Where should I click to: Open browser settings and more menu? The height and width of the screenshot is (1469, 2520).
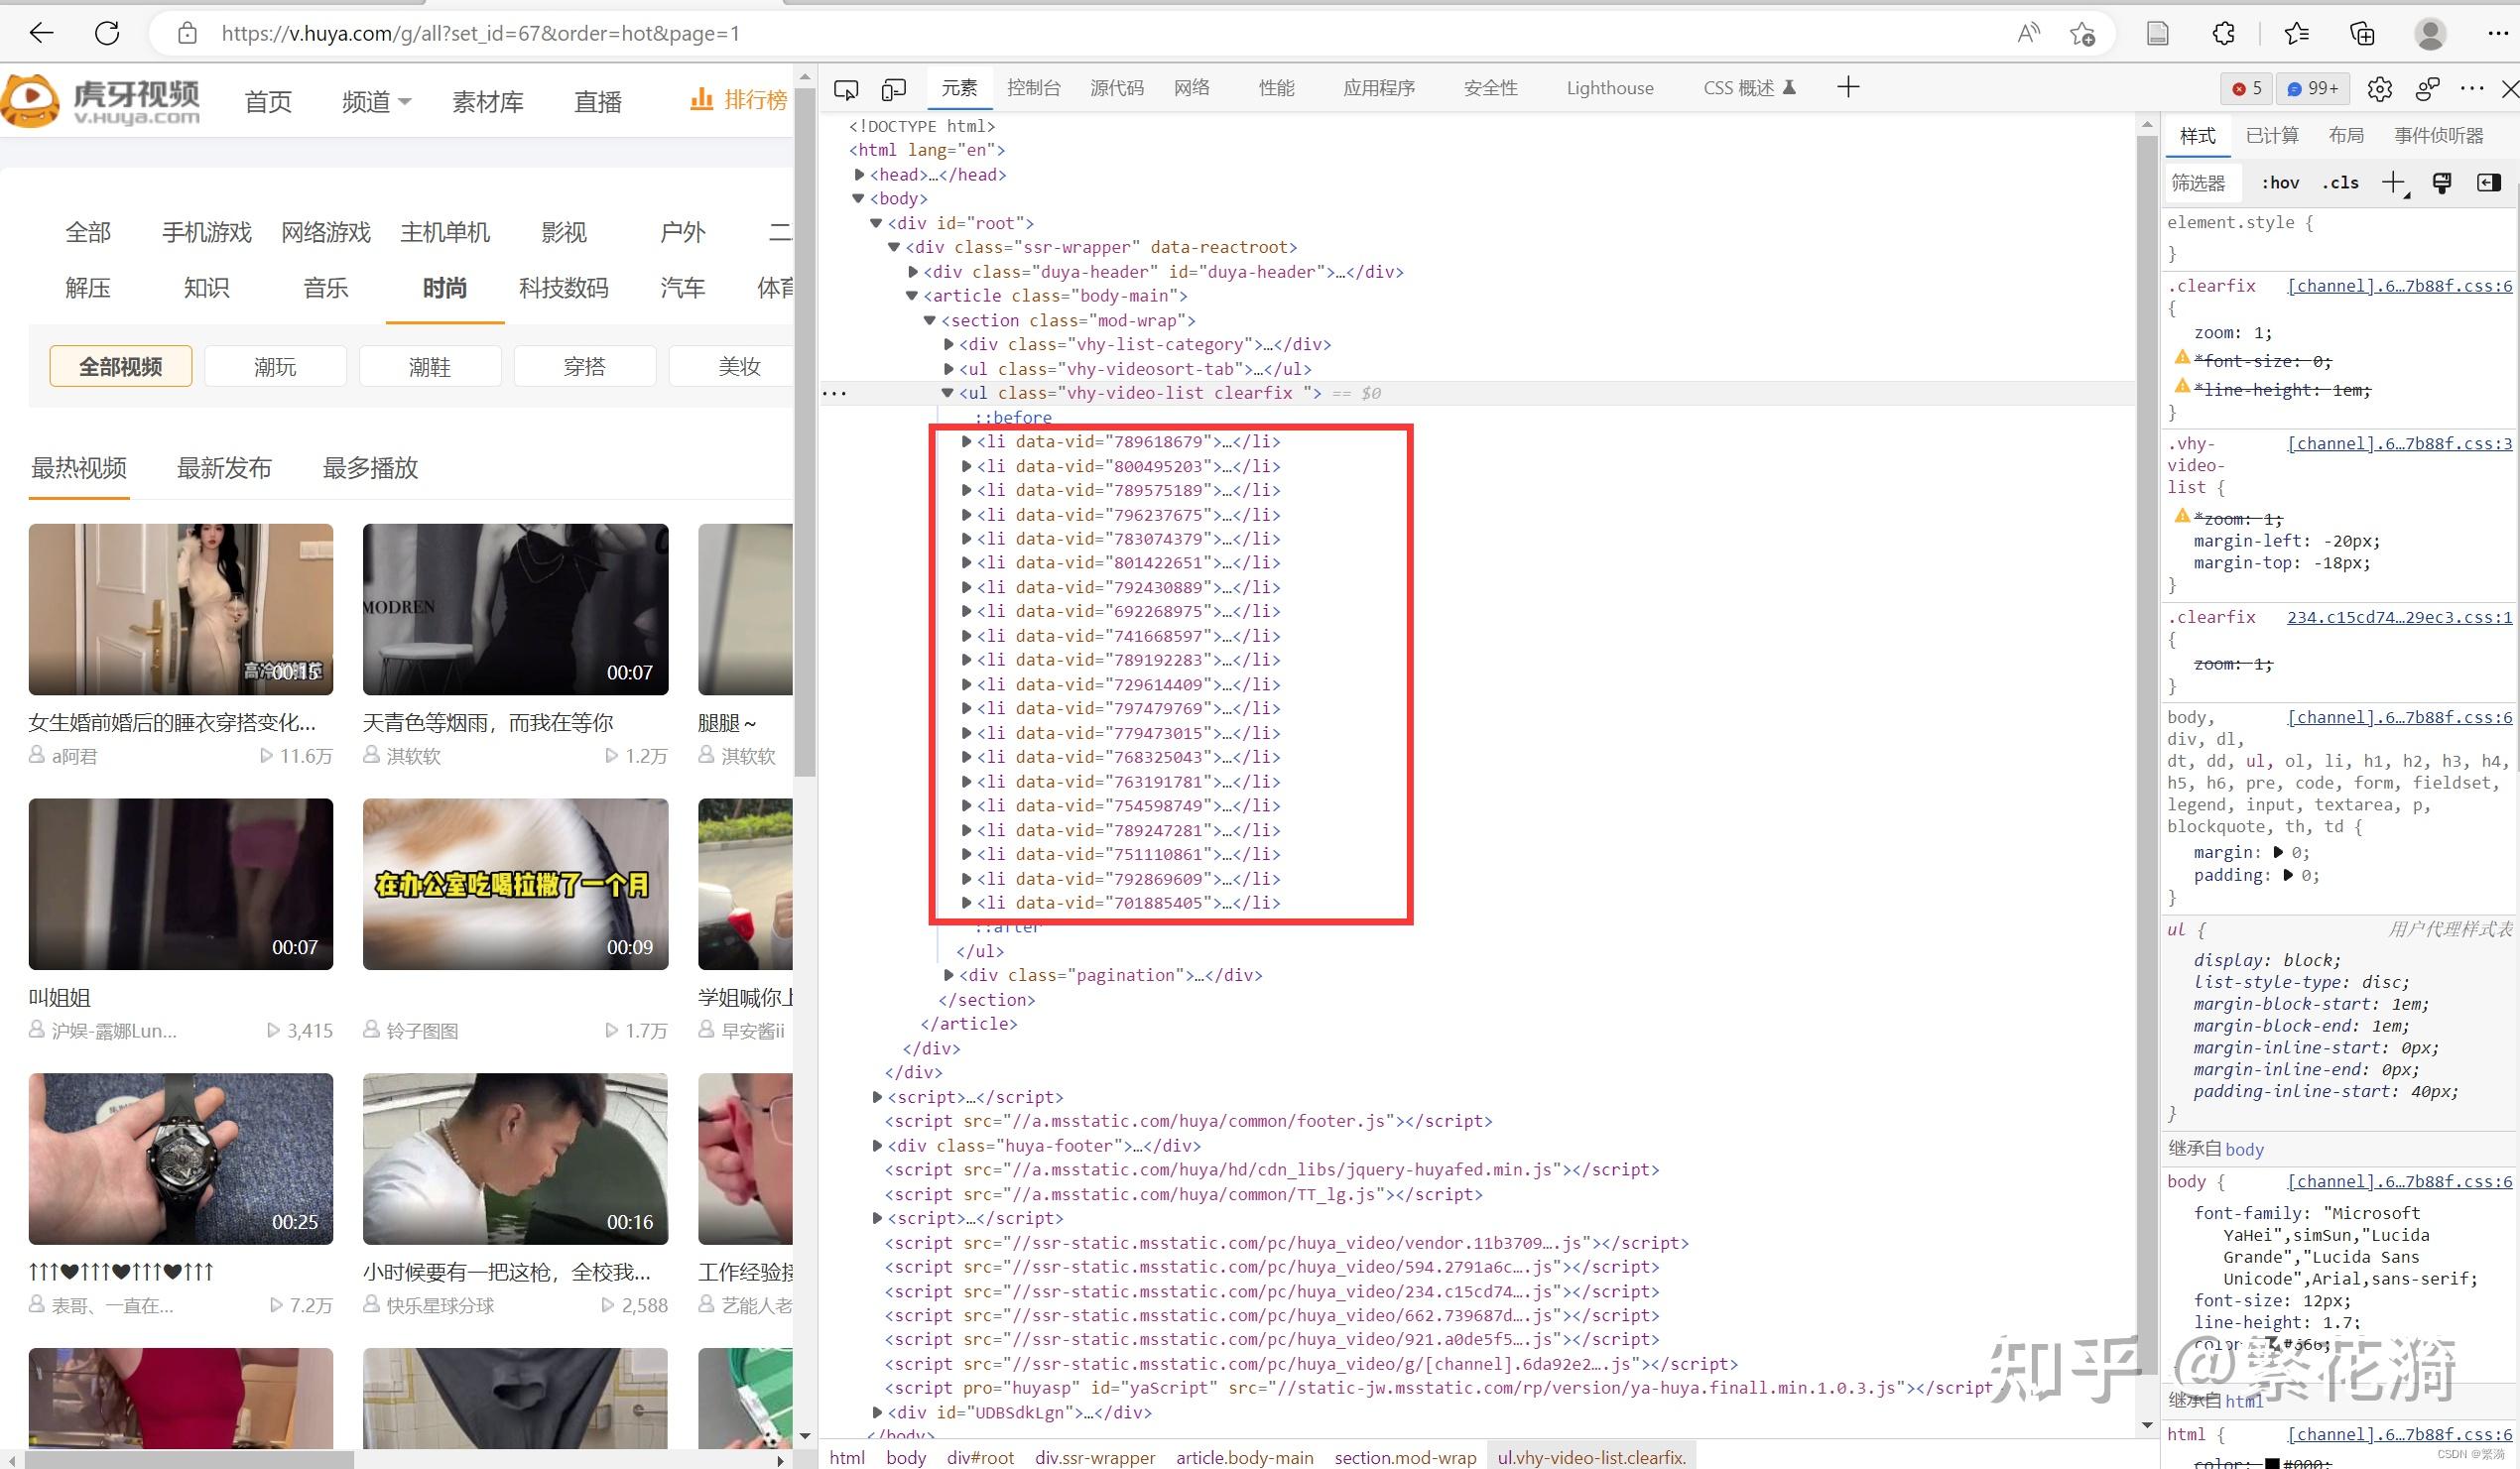[2497, 33]
